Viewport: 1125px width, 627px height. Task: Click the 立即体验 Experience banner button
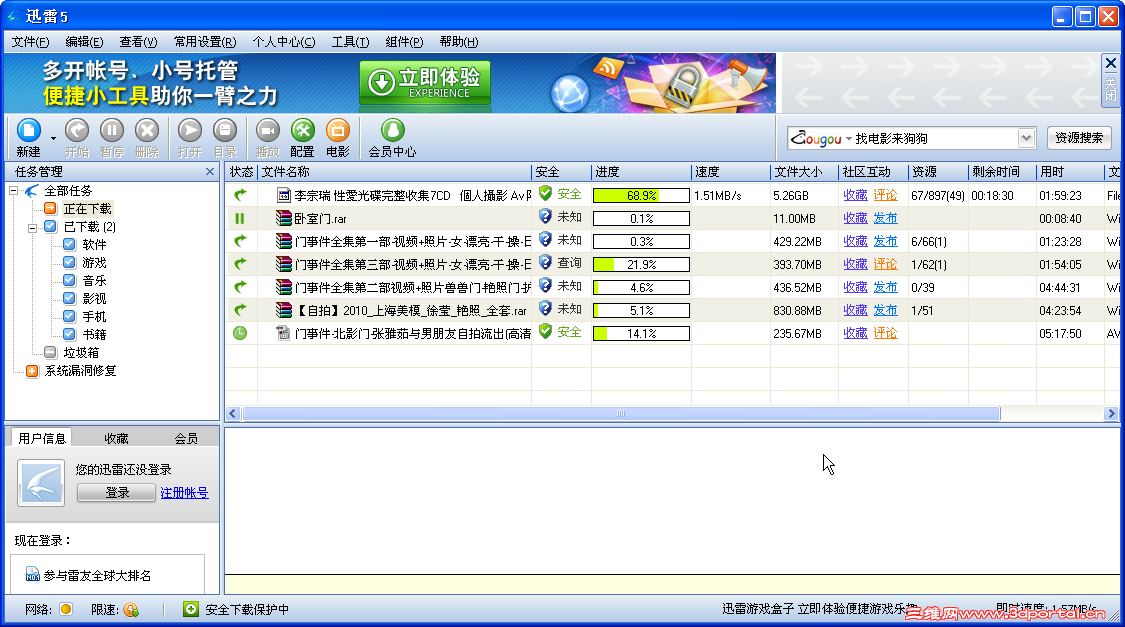425,83
